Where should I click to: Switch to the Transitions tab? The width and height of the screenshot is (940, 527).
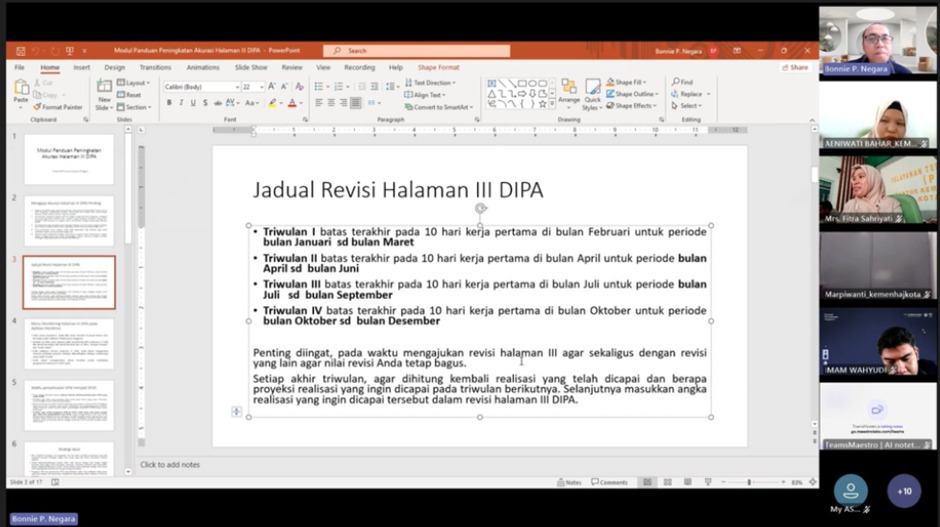coord(155,68)
